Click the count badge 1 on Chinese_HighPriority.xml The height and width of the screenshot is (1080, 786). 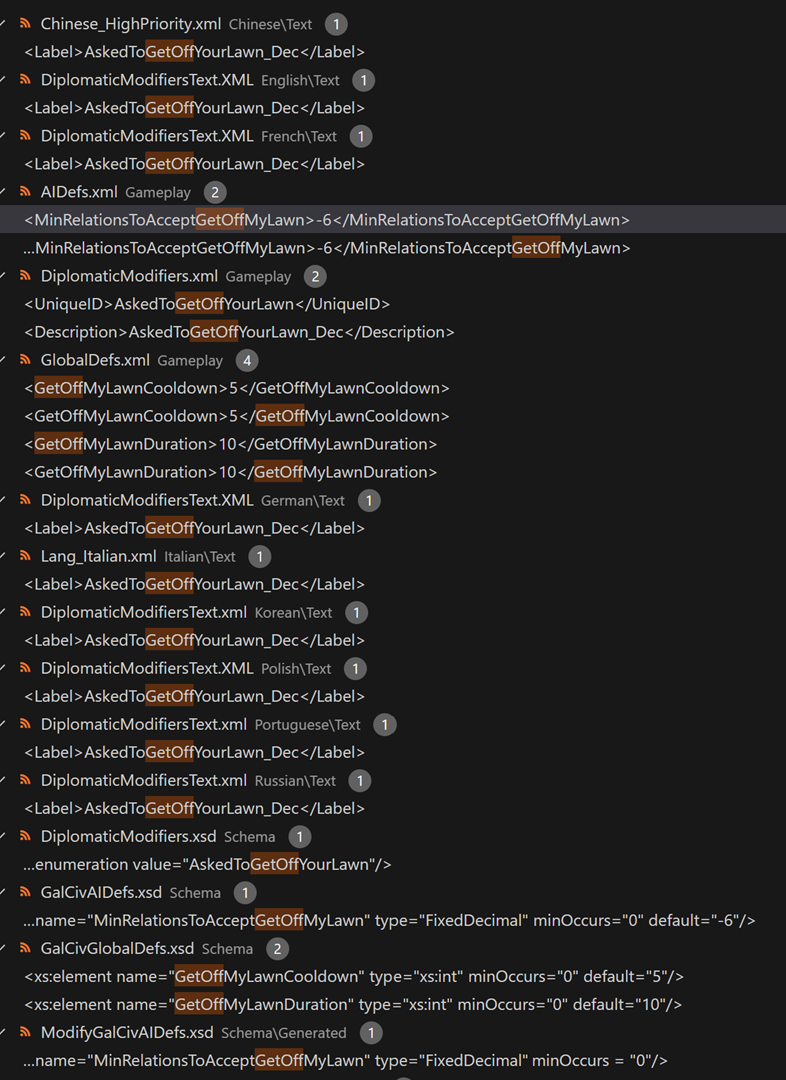pyautogui.click(x=336, y=24)
